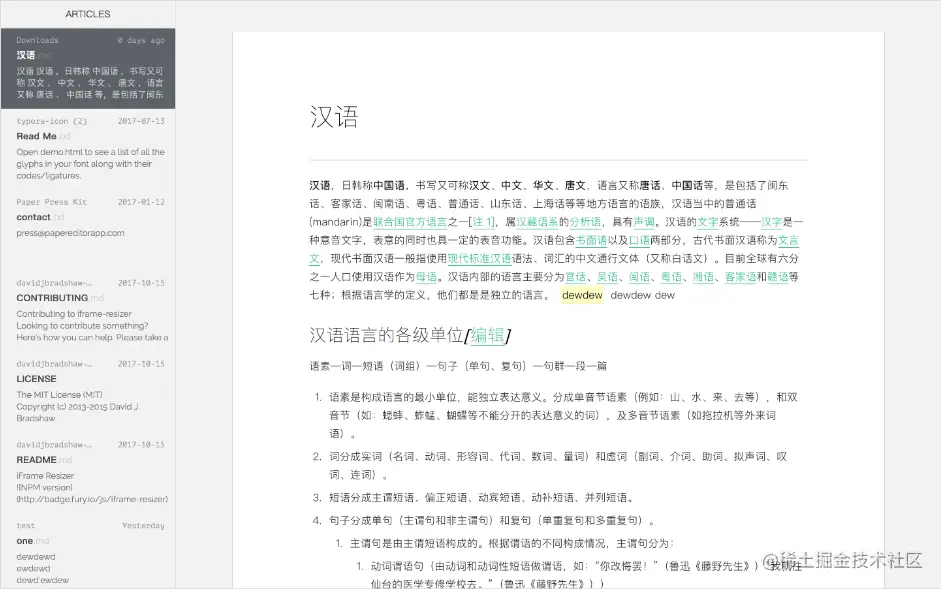The image size is (941, 589).
Task: Click list item starting 句子分成单句
Action: pos(492,521)
